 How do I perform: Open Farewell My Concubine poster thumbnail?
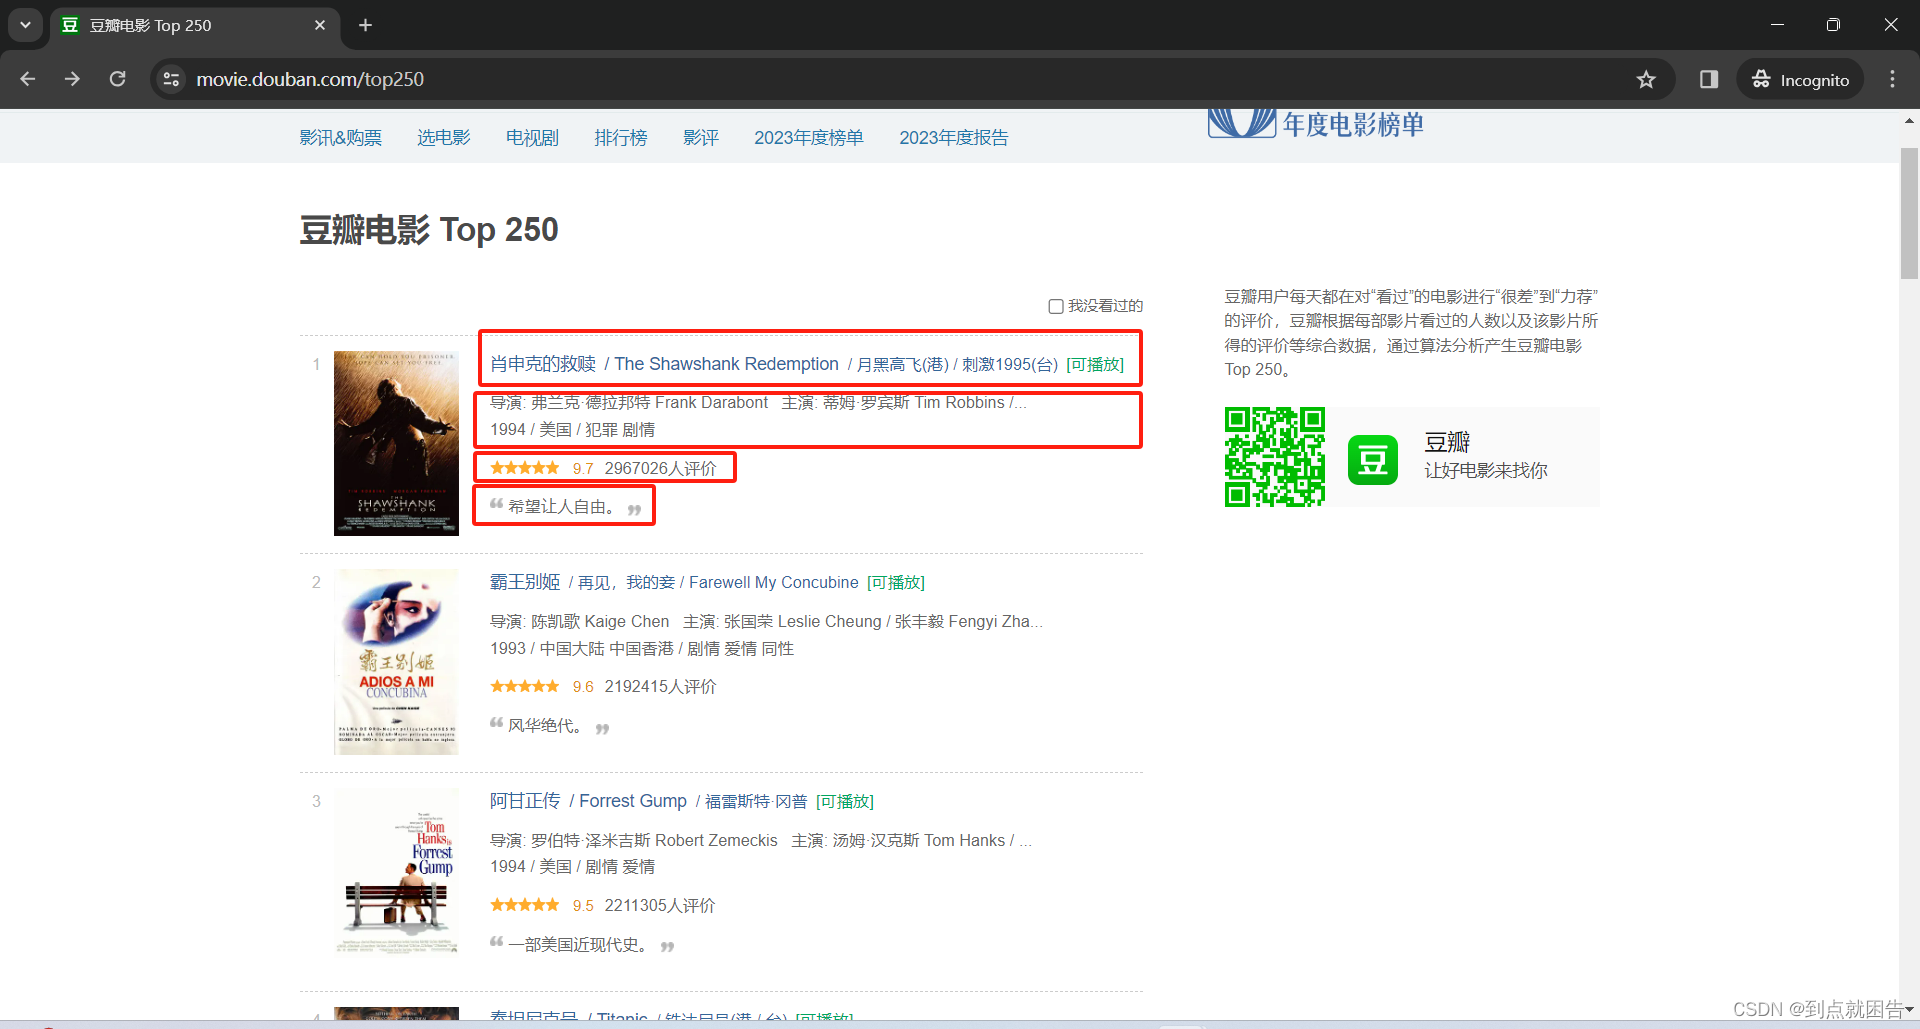point(396,662)
